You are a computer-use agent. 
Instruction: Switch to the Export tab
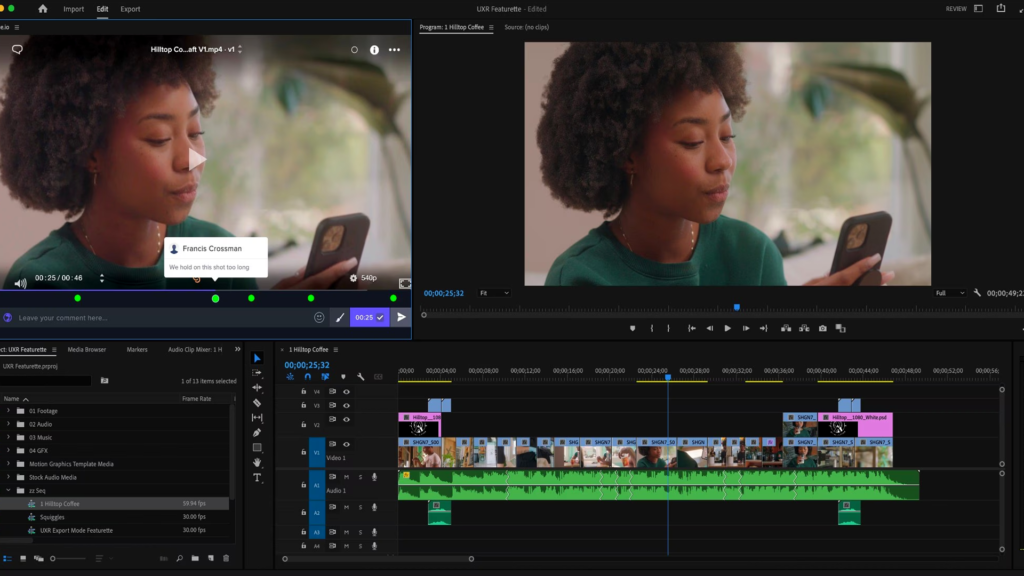click(130, 9)
